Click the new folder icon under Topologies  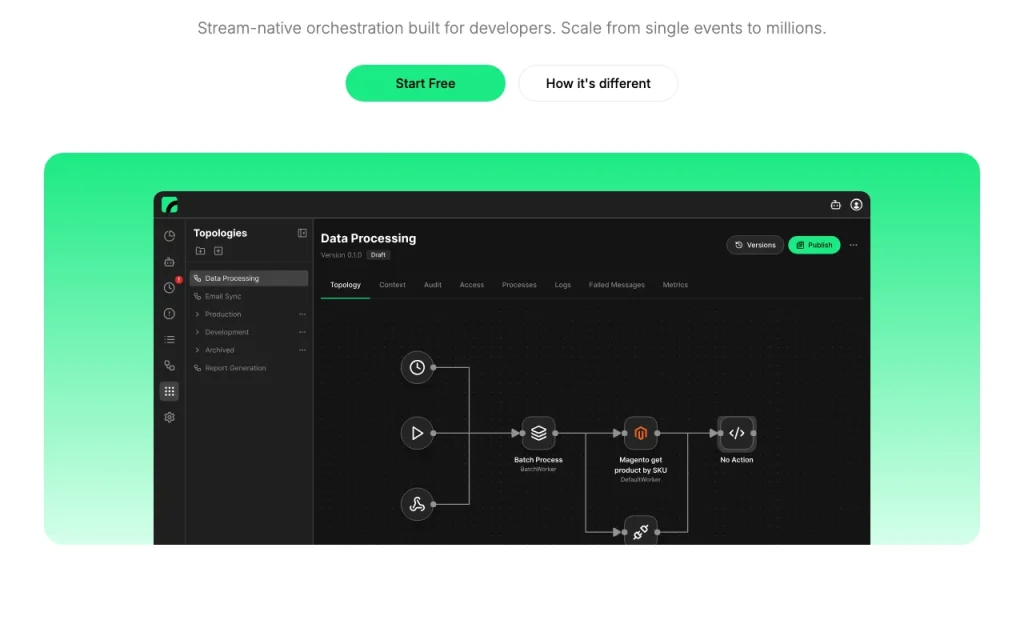[x=200, y=251]
